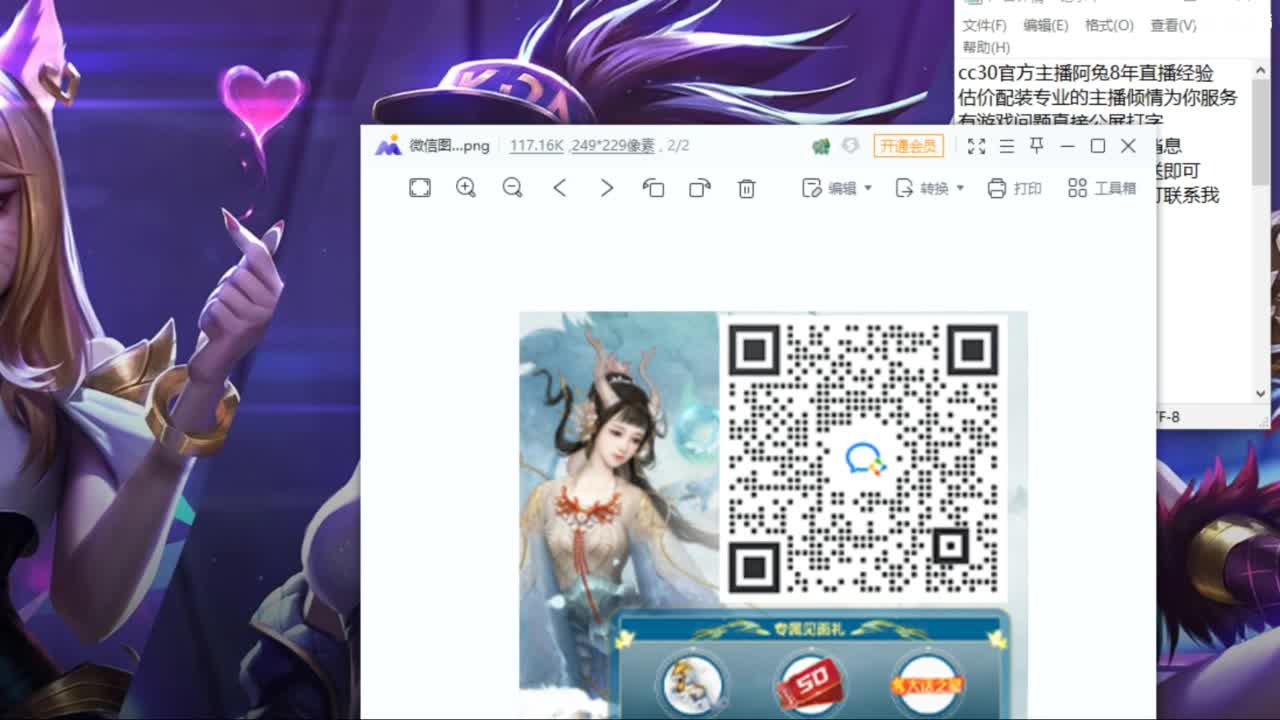This screenshot has height=720, width=1280.
Task: Open the viewer hamburger menu
Action: point(1007,146)
